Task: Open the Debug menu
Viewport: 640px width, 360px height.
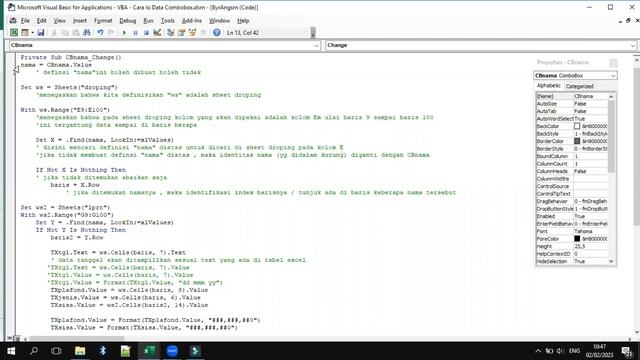Action: click(x=127, y=20)
